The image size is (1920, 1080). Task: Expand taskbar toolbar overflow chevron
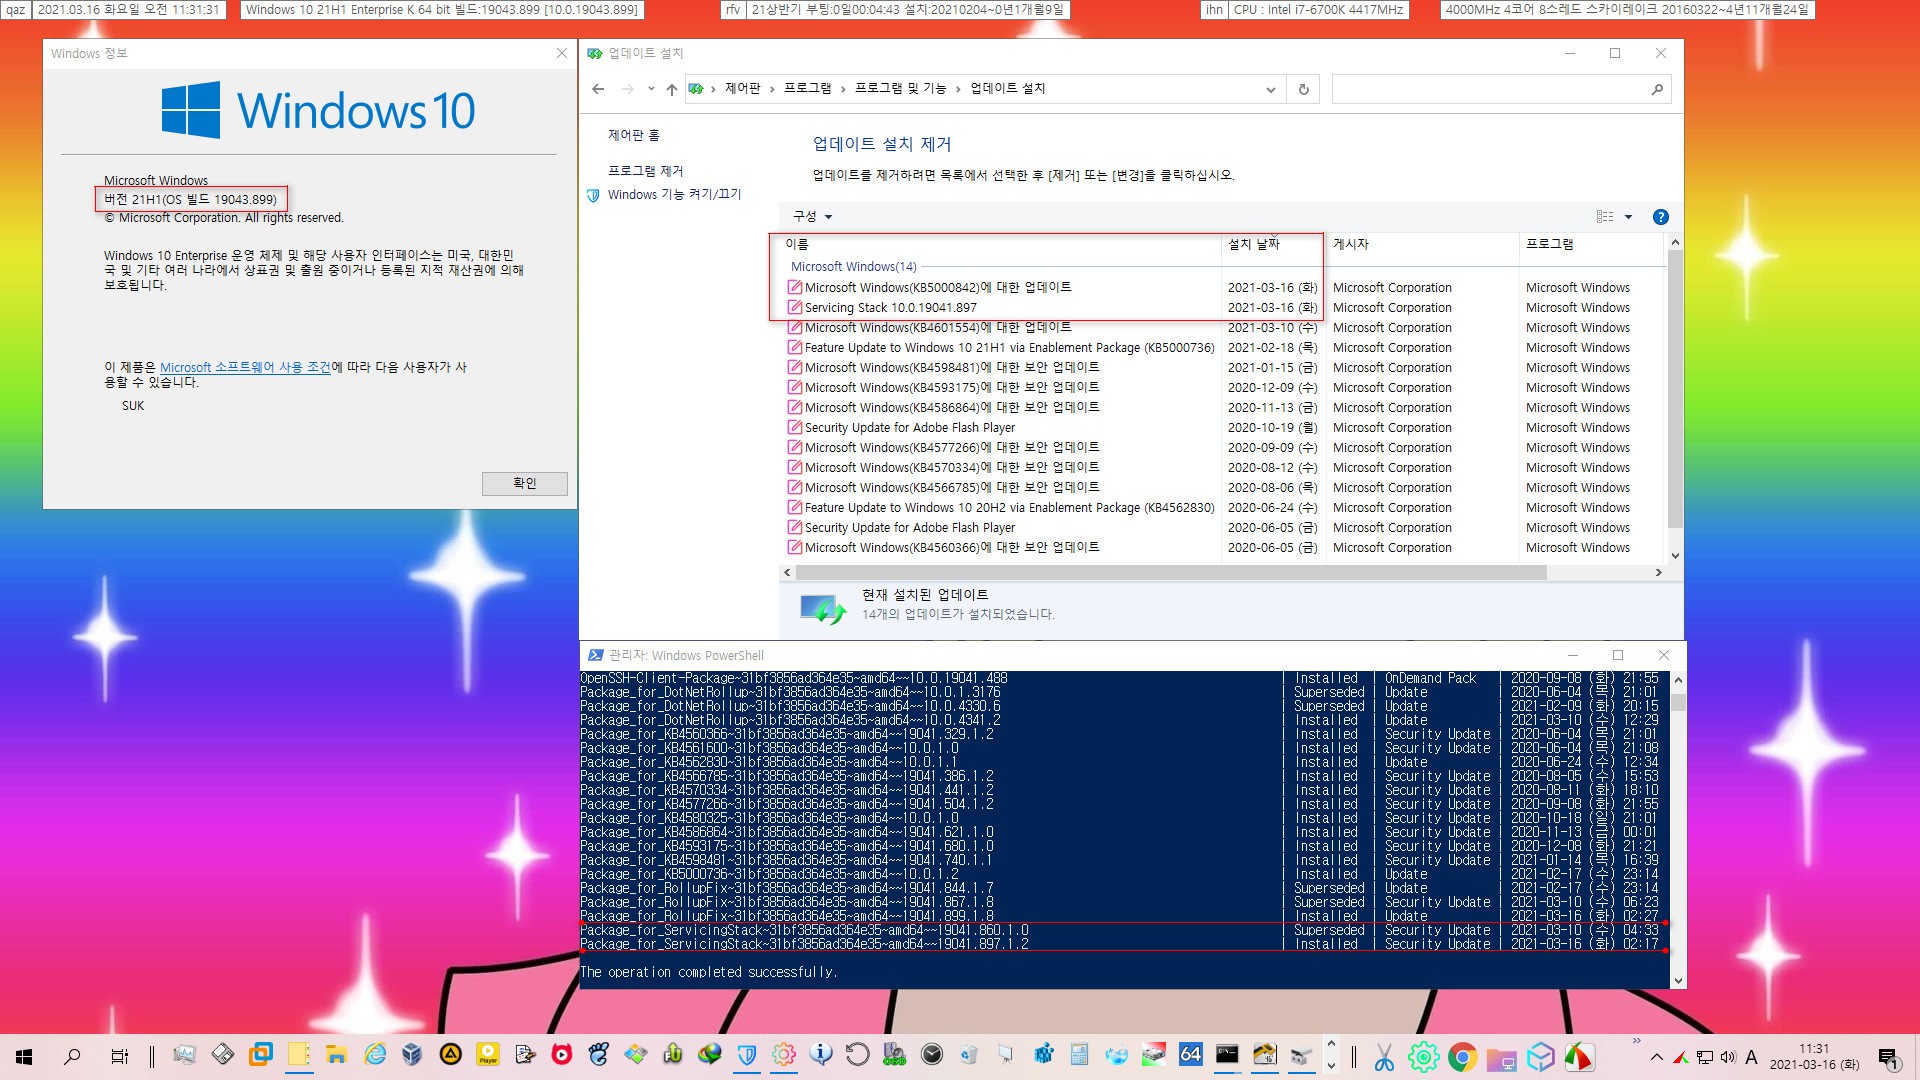pos(1636,1041)
